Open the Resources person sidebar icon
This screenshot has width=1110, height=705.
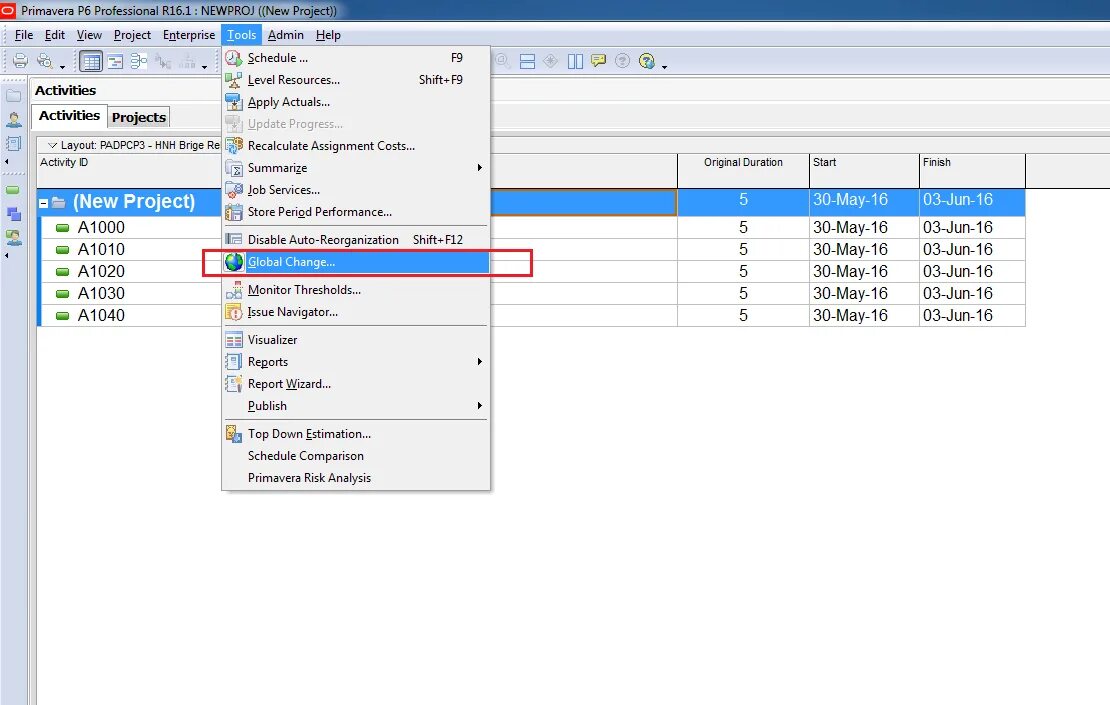pos(13,120)
